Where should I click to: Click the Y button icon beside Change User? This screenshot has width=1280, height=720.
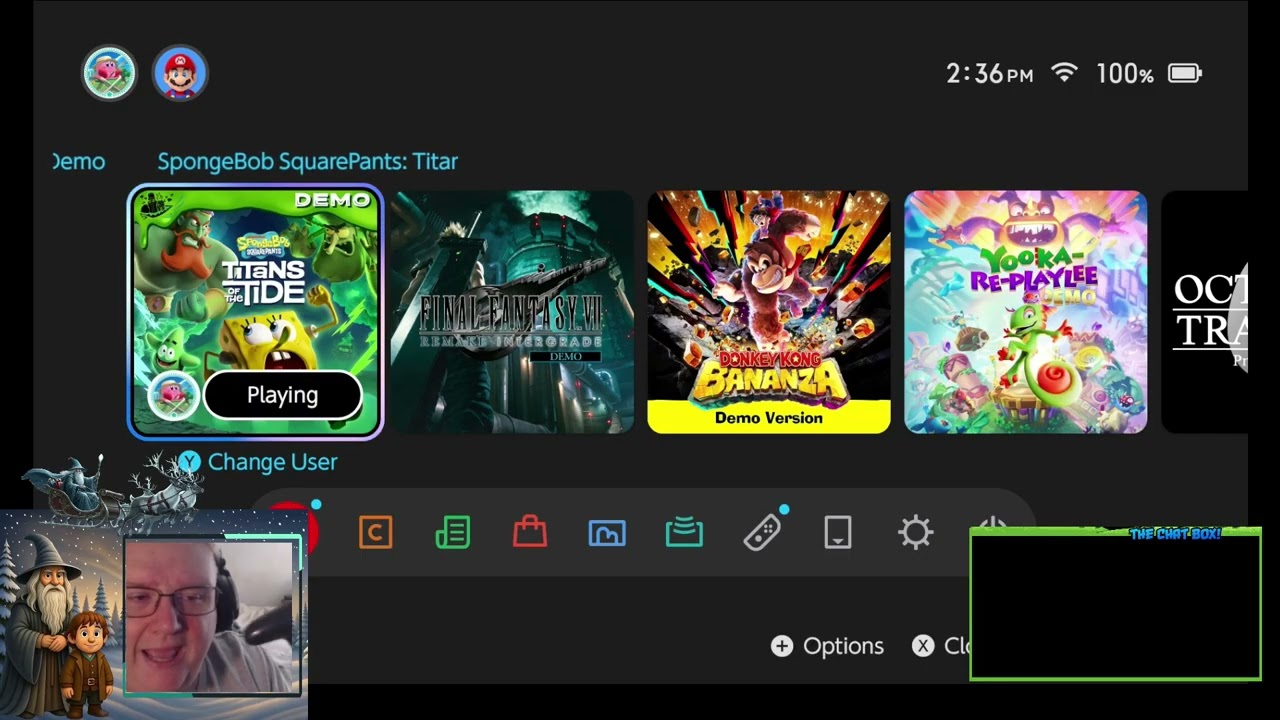[190, 462]
